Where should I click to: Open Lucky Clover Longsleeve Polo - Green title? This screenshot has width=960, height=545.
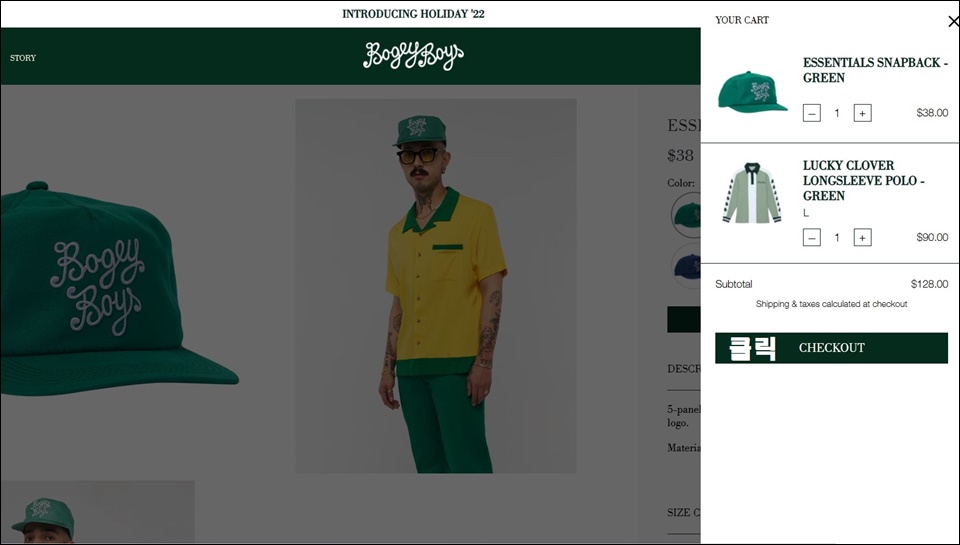point(863,181)
